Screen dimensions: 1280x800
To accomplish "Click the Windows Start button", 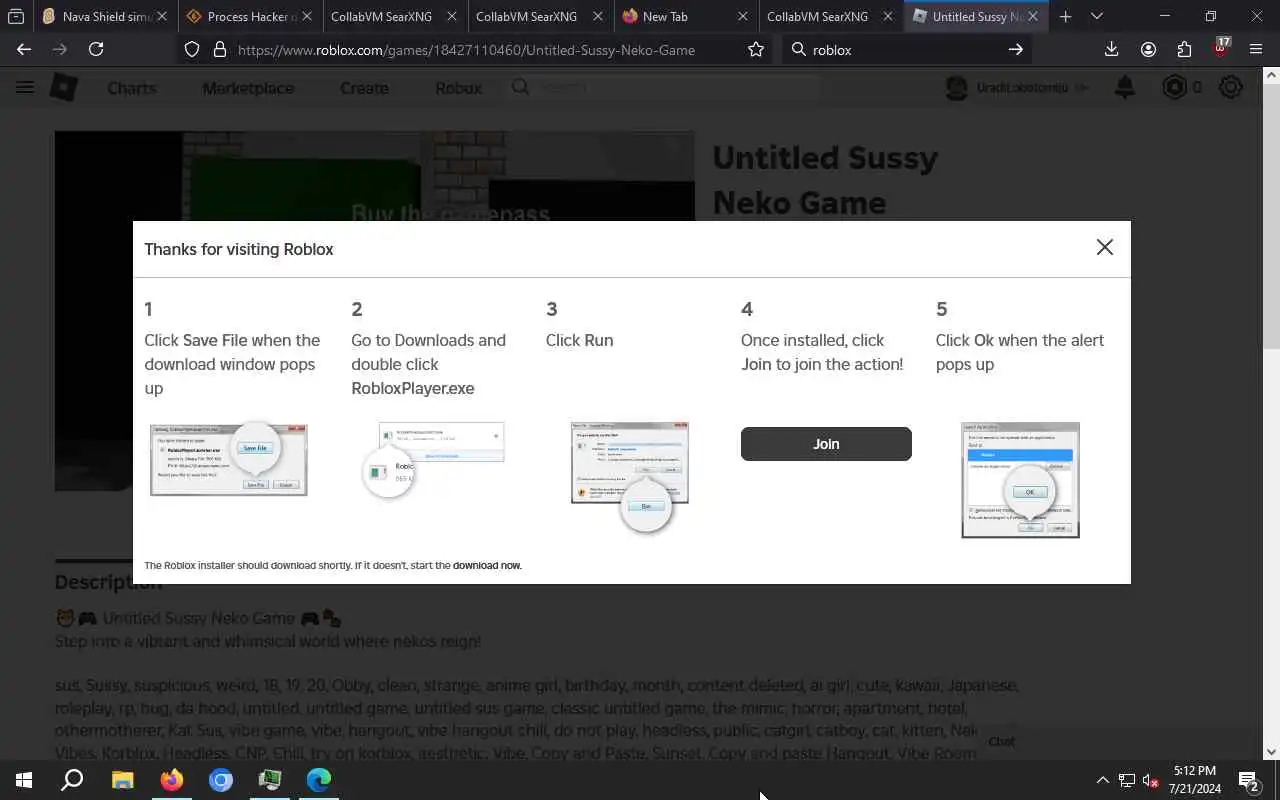I will (24, 780).
